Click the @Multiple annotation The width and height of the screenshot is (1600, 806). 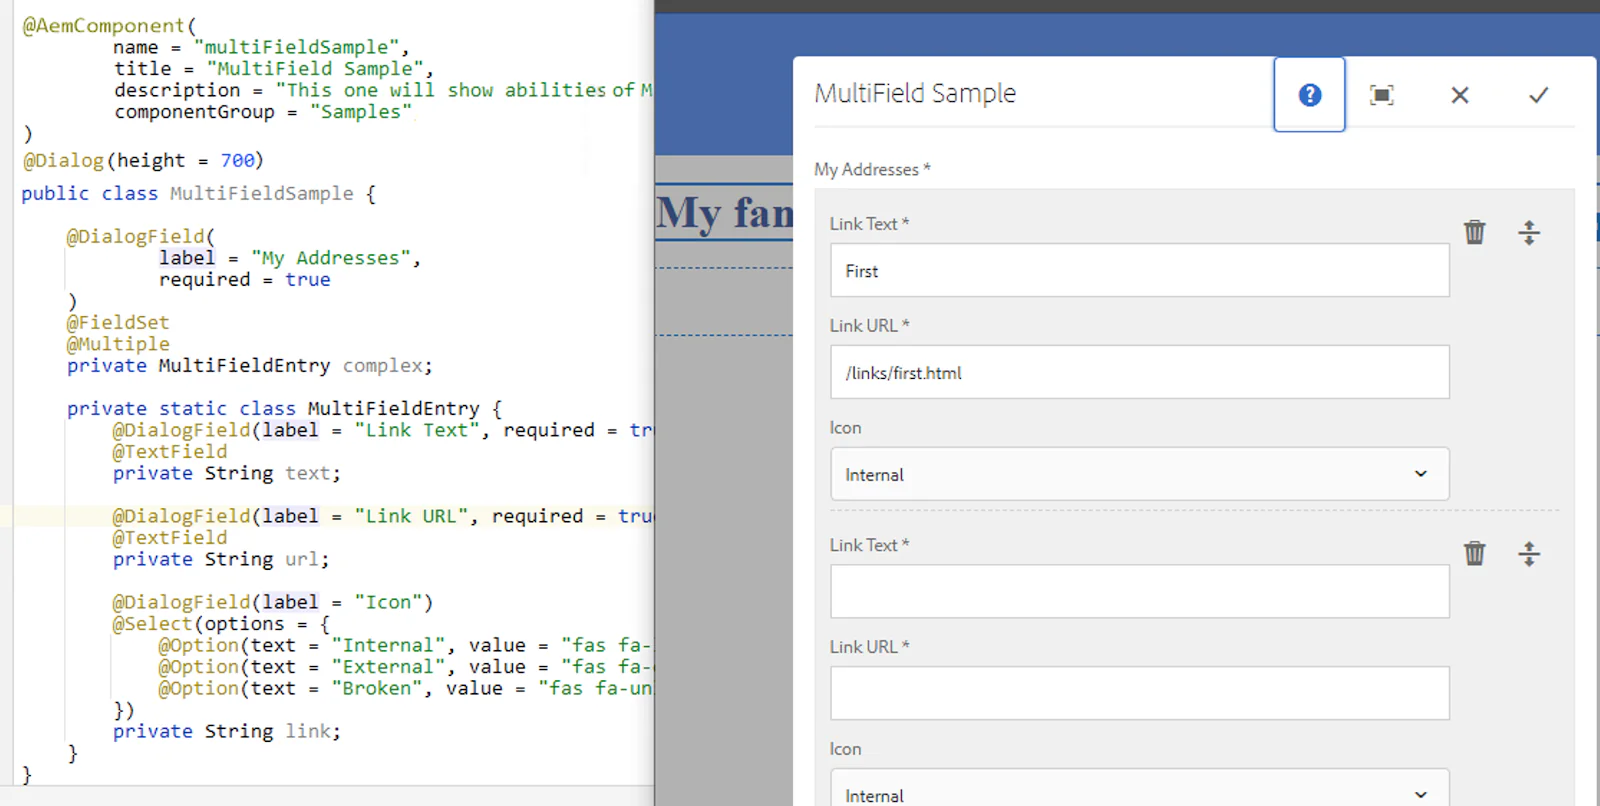click(118, 344)
